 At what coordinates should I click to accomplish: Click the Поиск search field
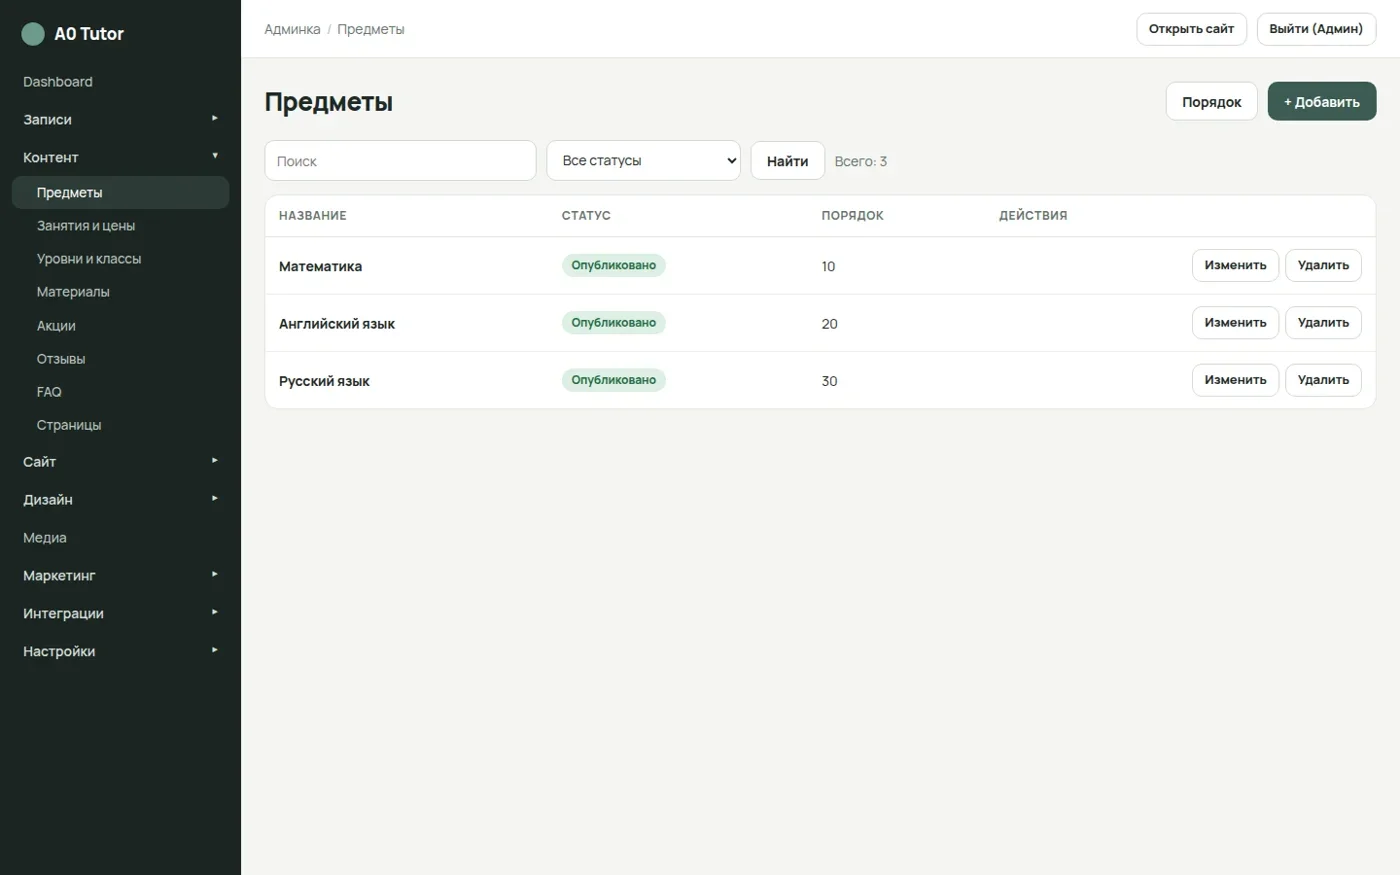tap(400, 161)
